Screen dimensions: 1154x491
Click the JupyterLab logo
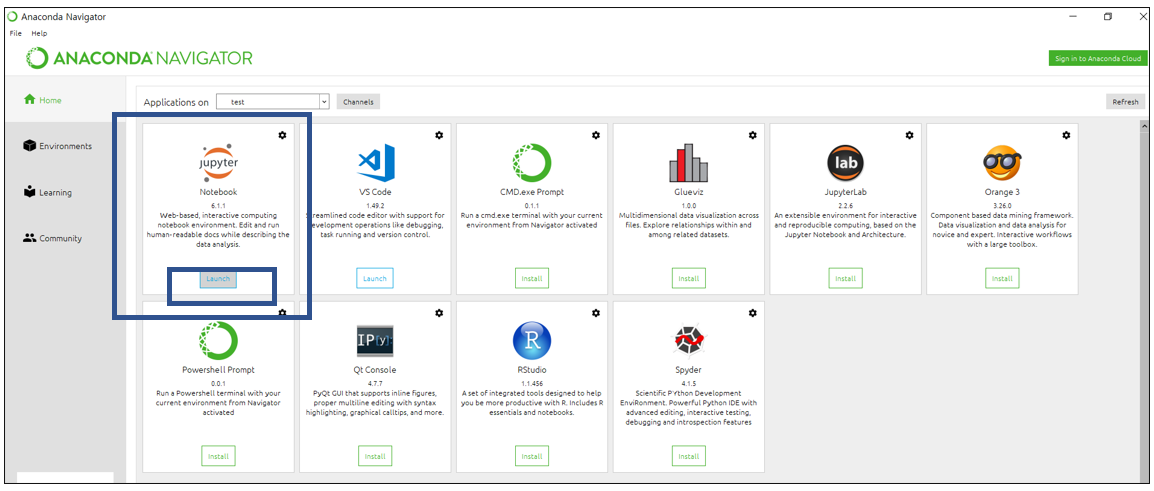(846, 163)
